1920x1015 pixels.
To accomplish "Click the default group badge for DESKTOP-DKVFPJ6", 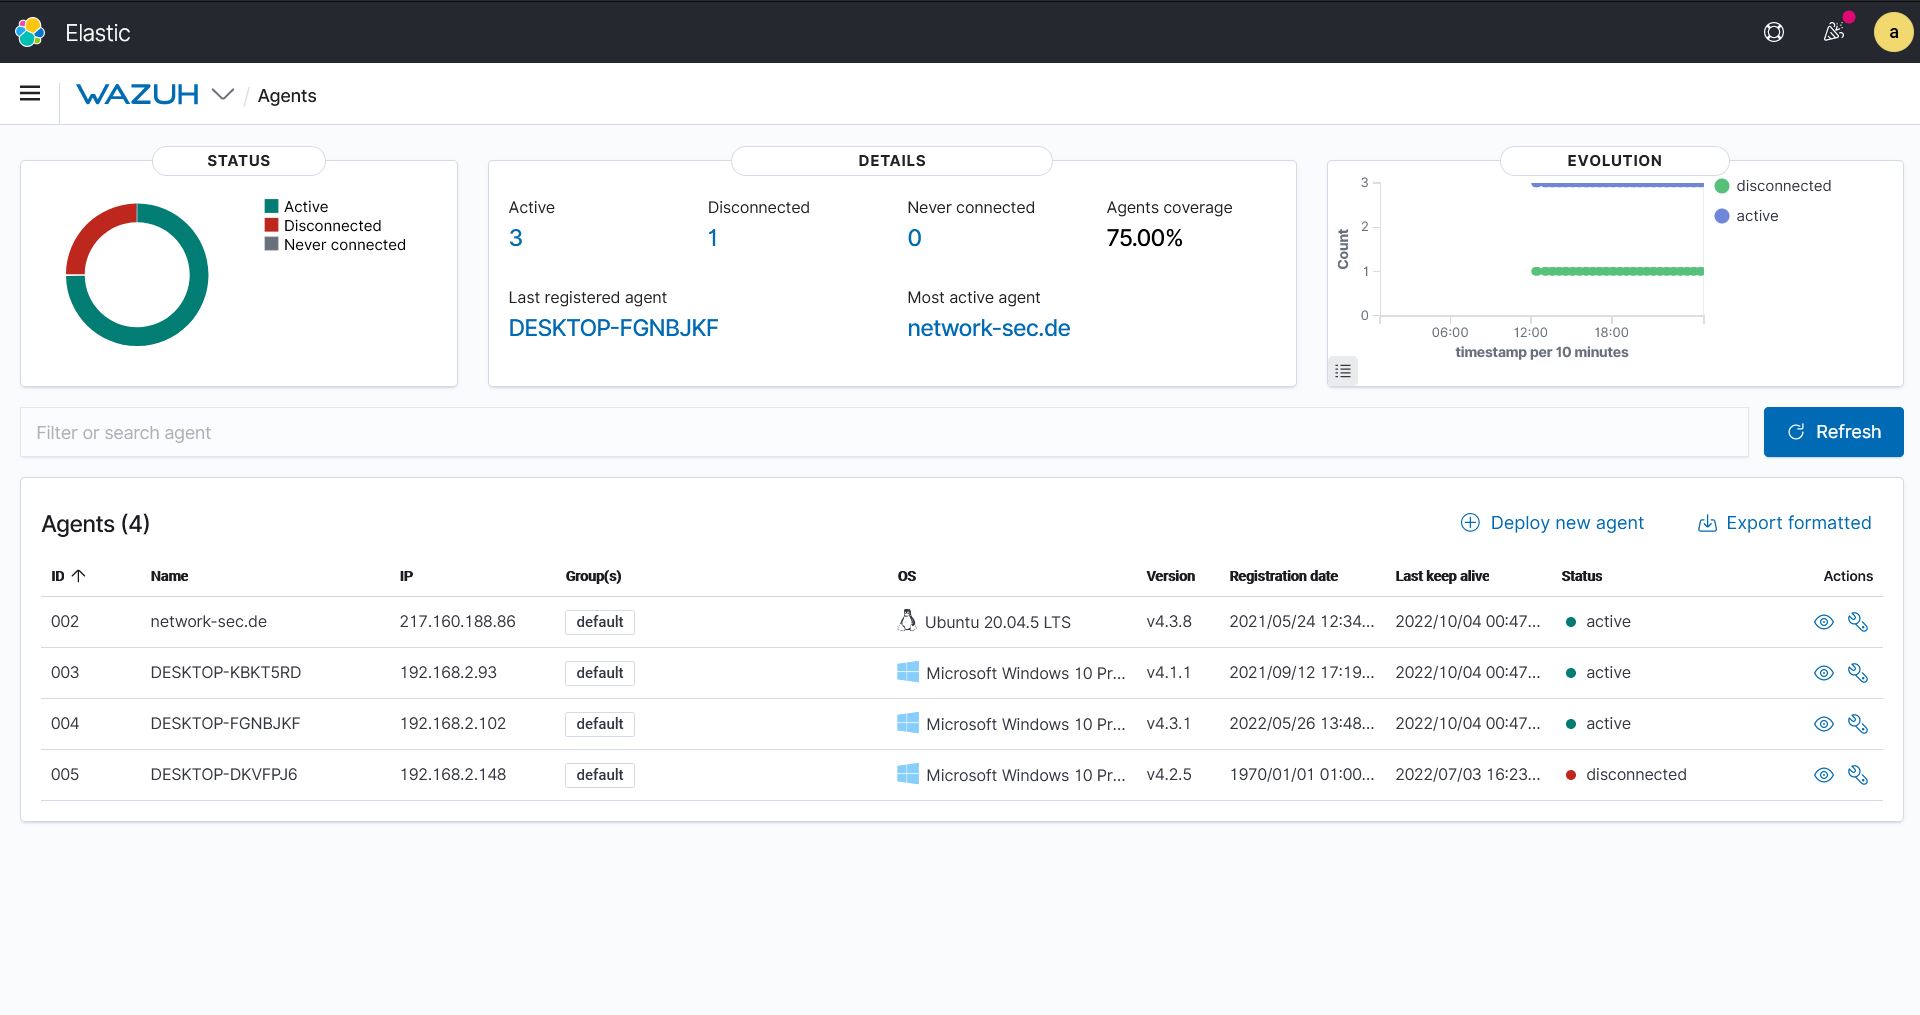I will pyautogui.click(x=600, y=775).
